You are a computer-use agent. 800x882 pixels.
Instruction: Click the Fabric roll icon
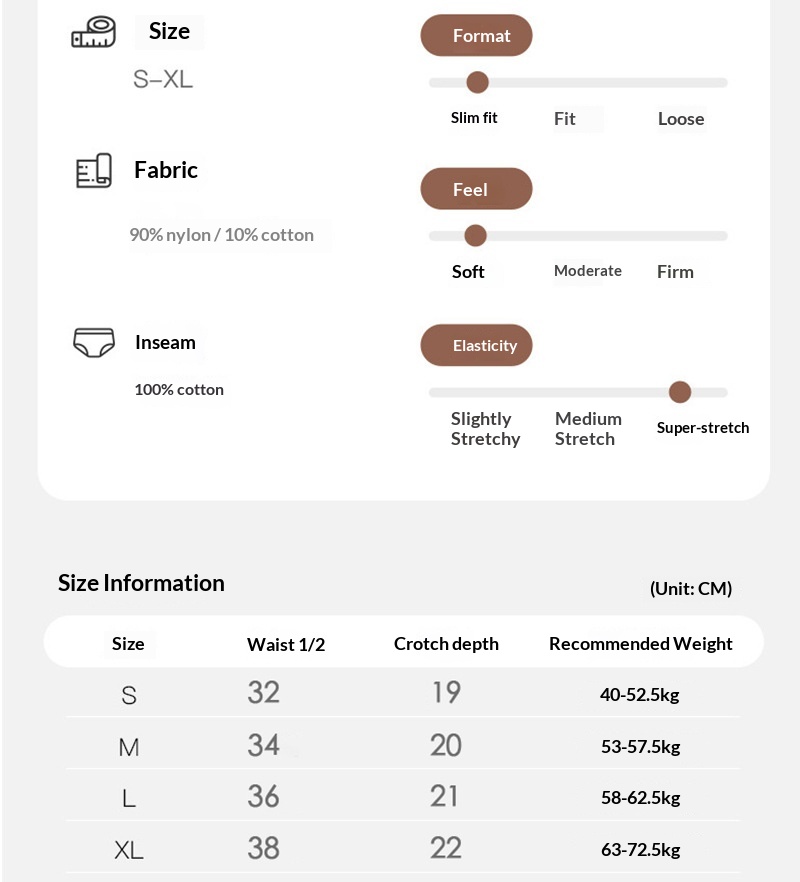(94, 171)
